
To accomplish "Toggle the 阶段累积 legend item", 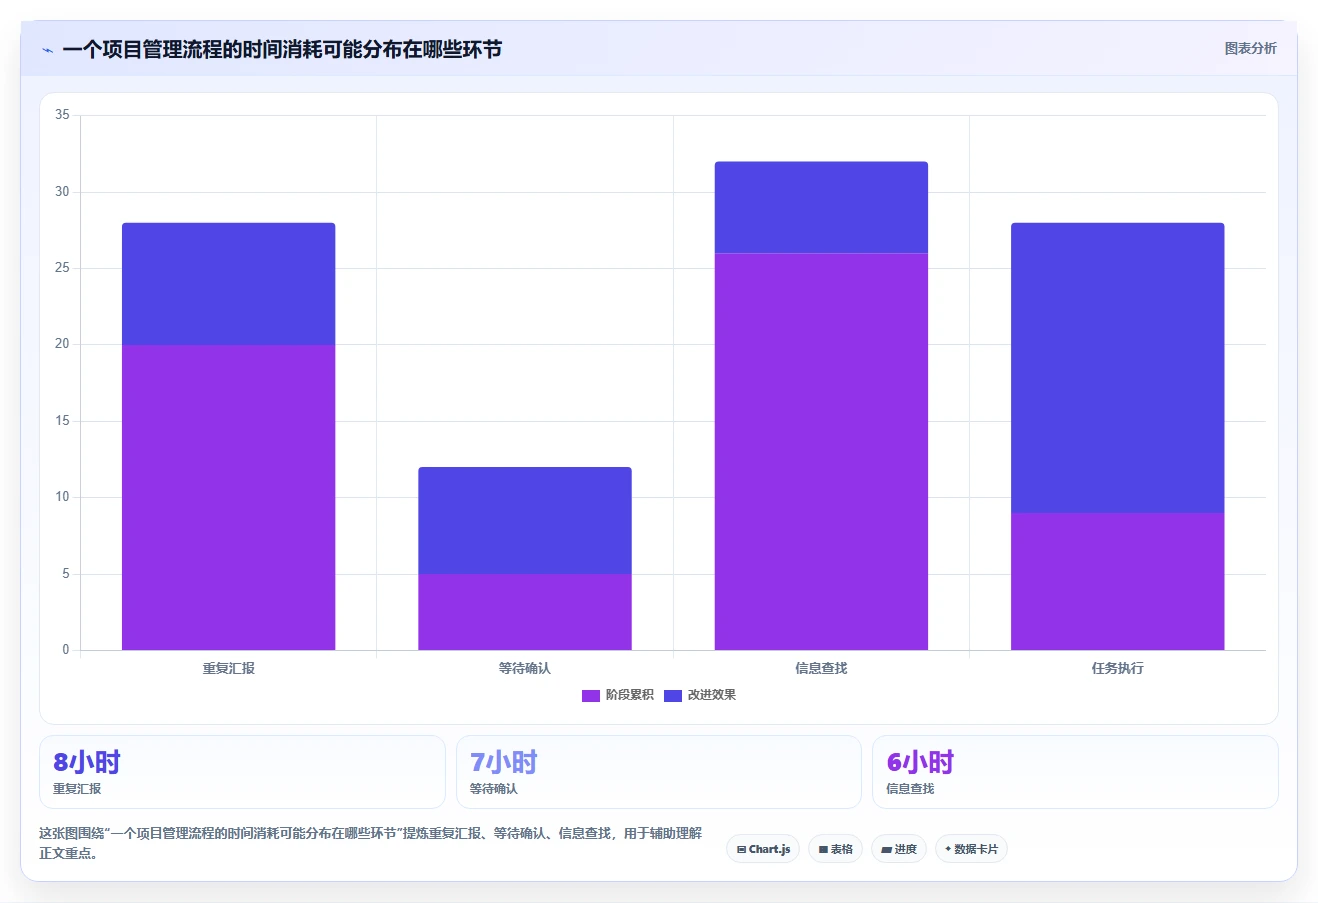I will coord(618,695).
